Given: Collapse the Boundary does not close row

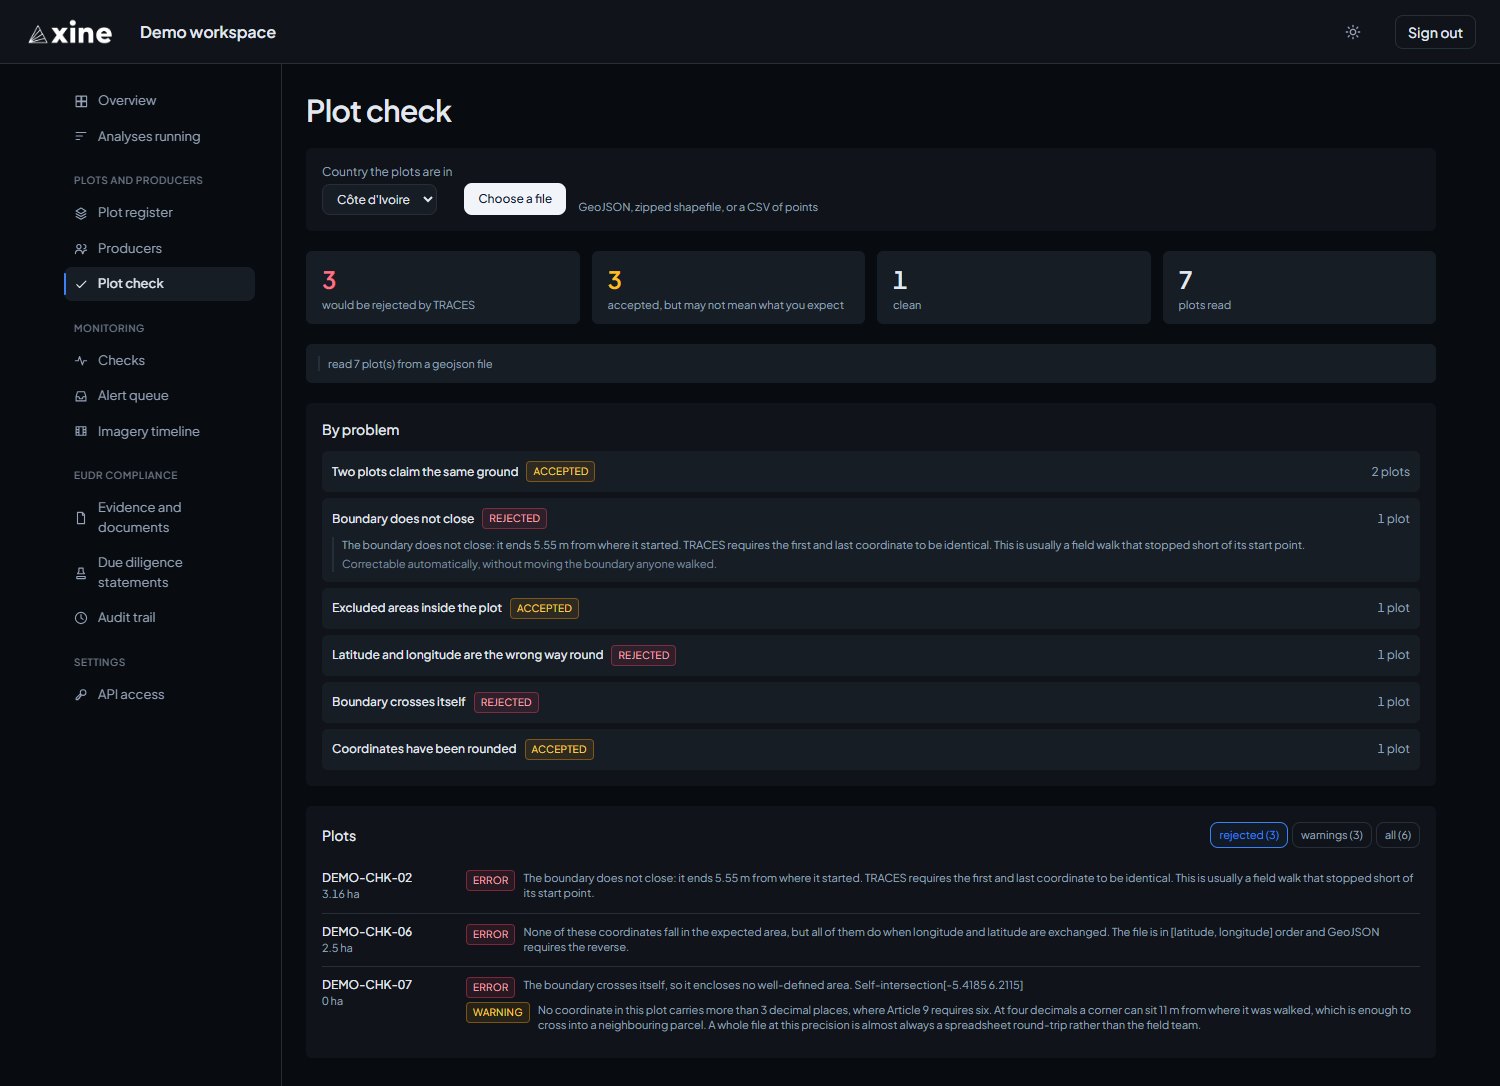Looking at the screenshot, I should pos(870,518).
